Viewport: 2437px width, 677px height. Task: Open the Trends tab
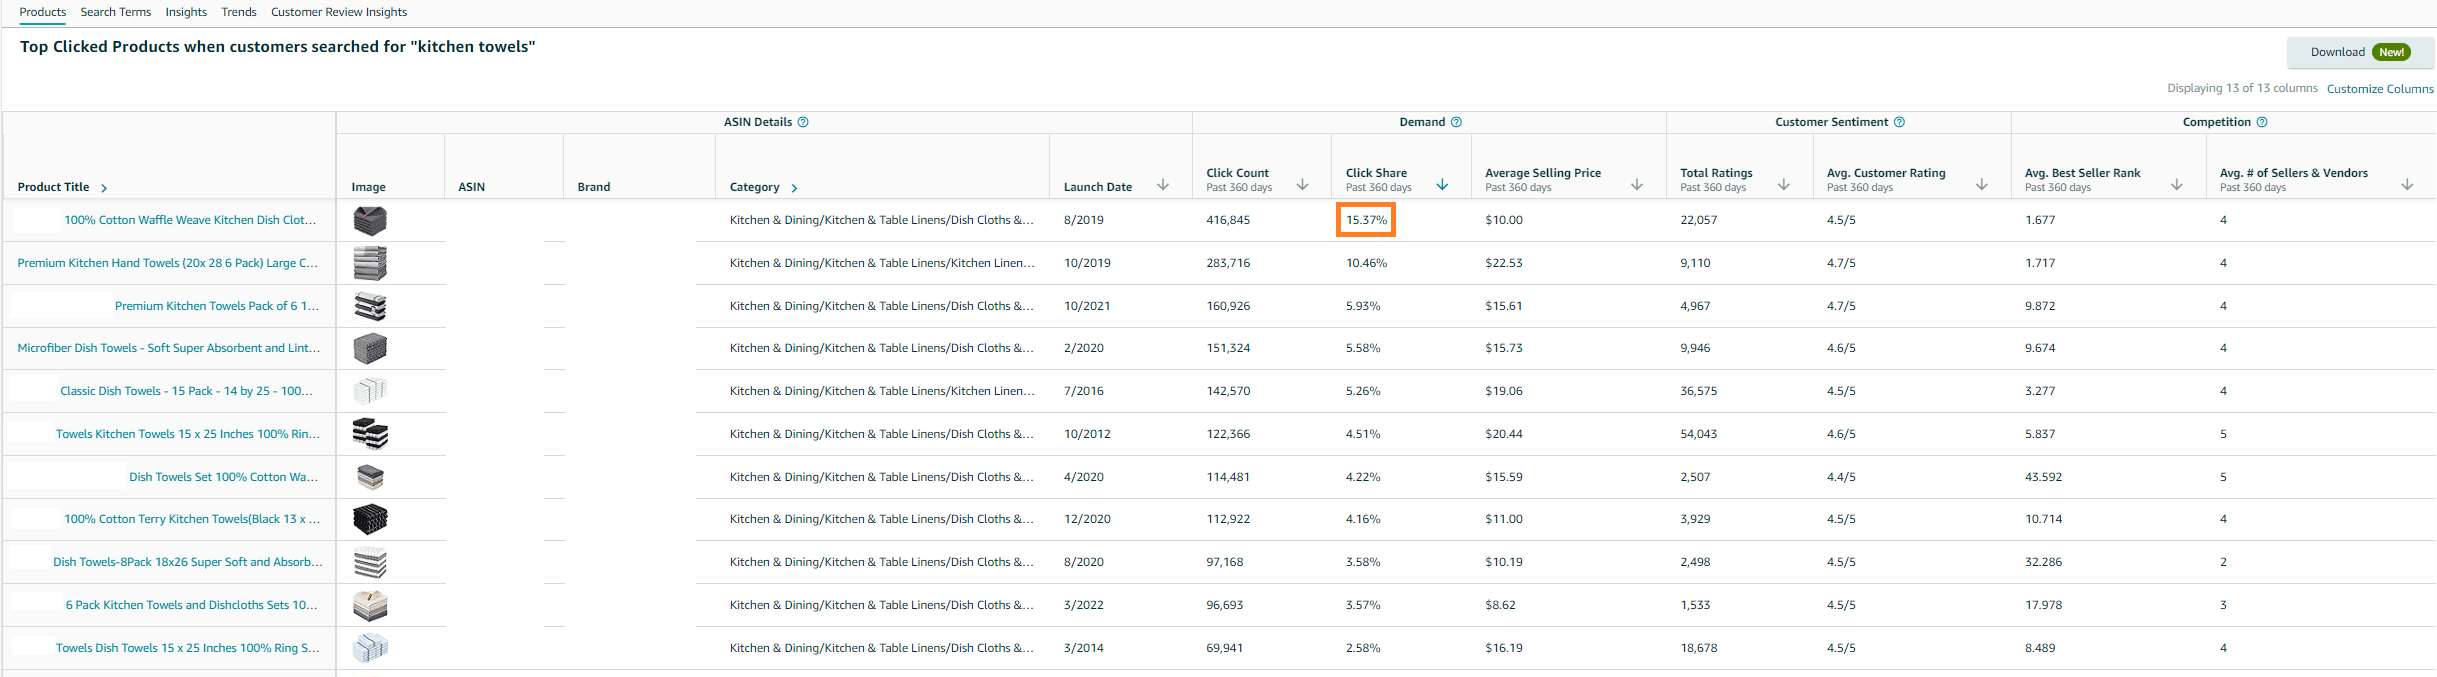pyautogui.click(x=239, y=12)
